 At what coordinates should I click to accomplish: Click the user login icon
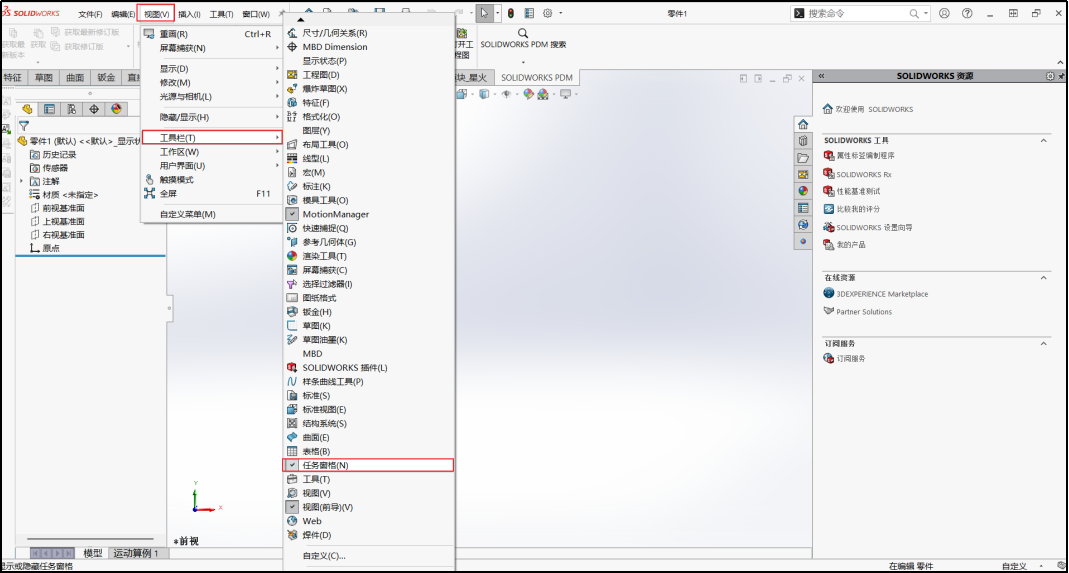(x=944, y=13)
